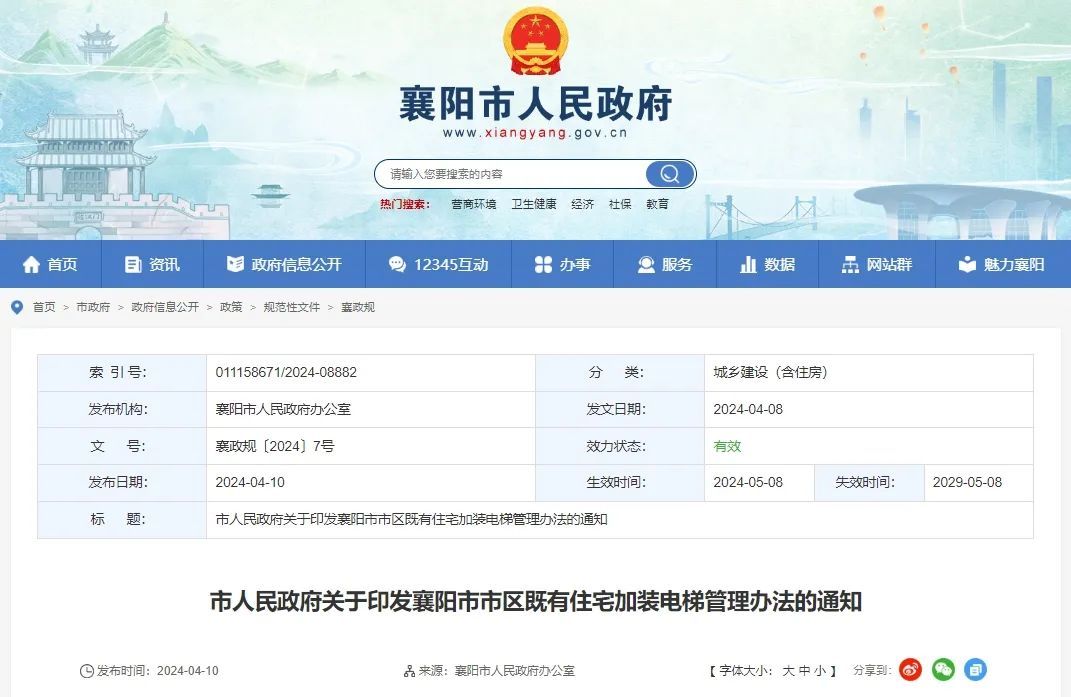Select hot search term 卫生健康
This screenshot has width=1071, height=697.
point(533,204)
